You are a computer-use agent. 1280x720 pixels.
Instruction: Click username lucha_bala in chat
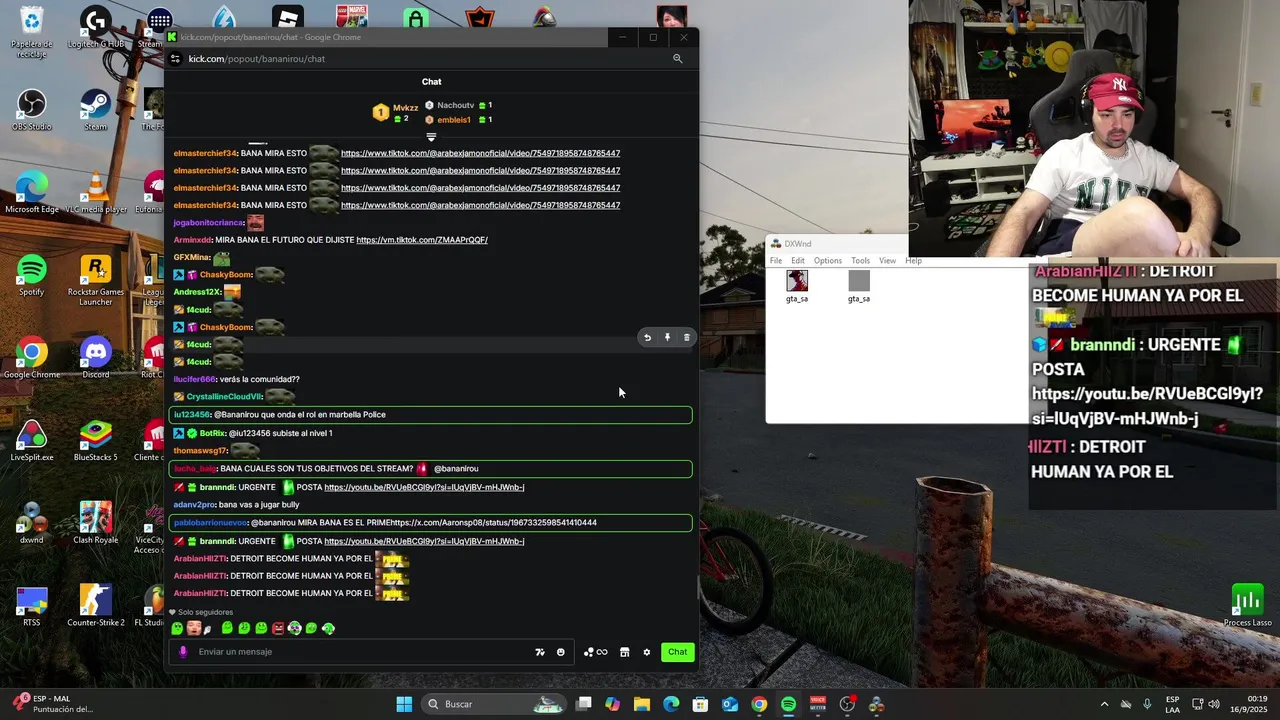(195, 468)
